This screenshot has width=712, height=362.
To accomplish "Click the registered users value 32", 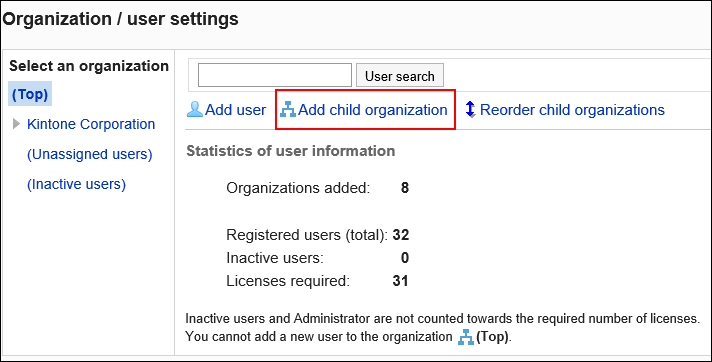I will pyautogui.click(x=401, y=235).
